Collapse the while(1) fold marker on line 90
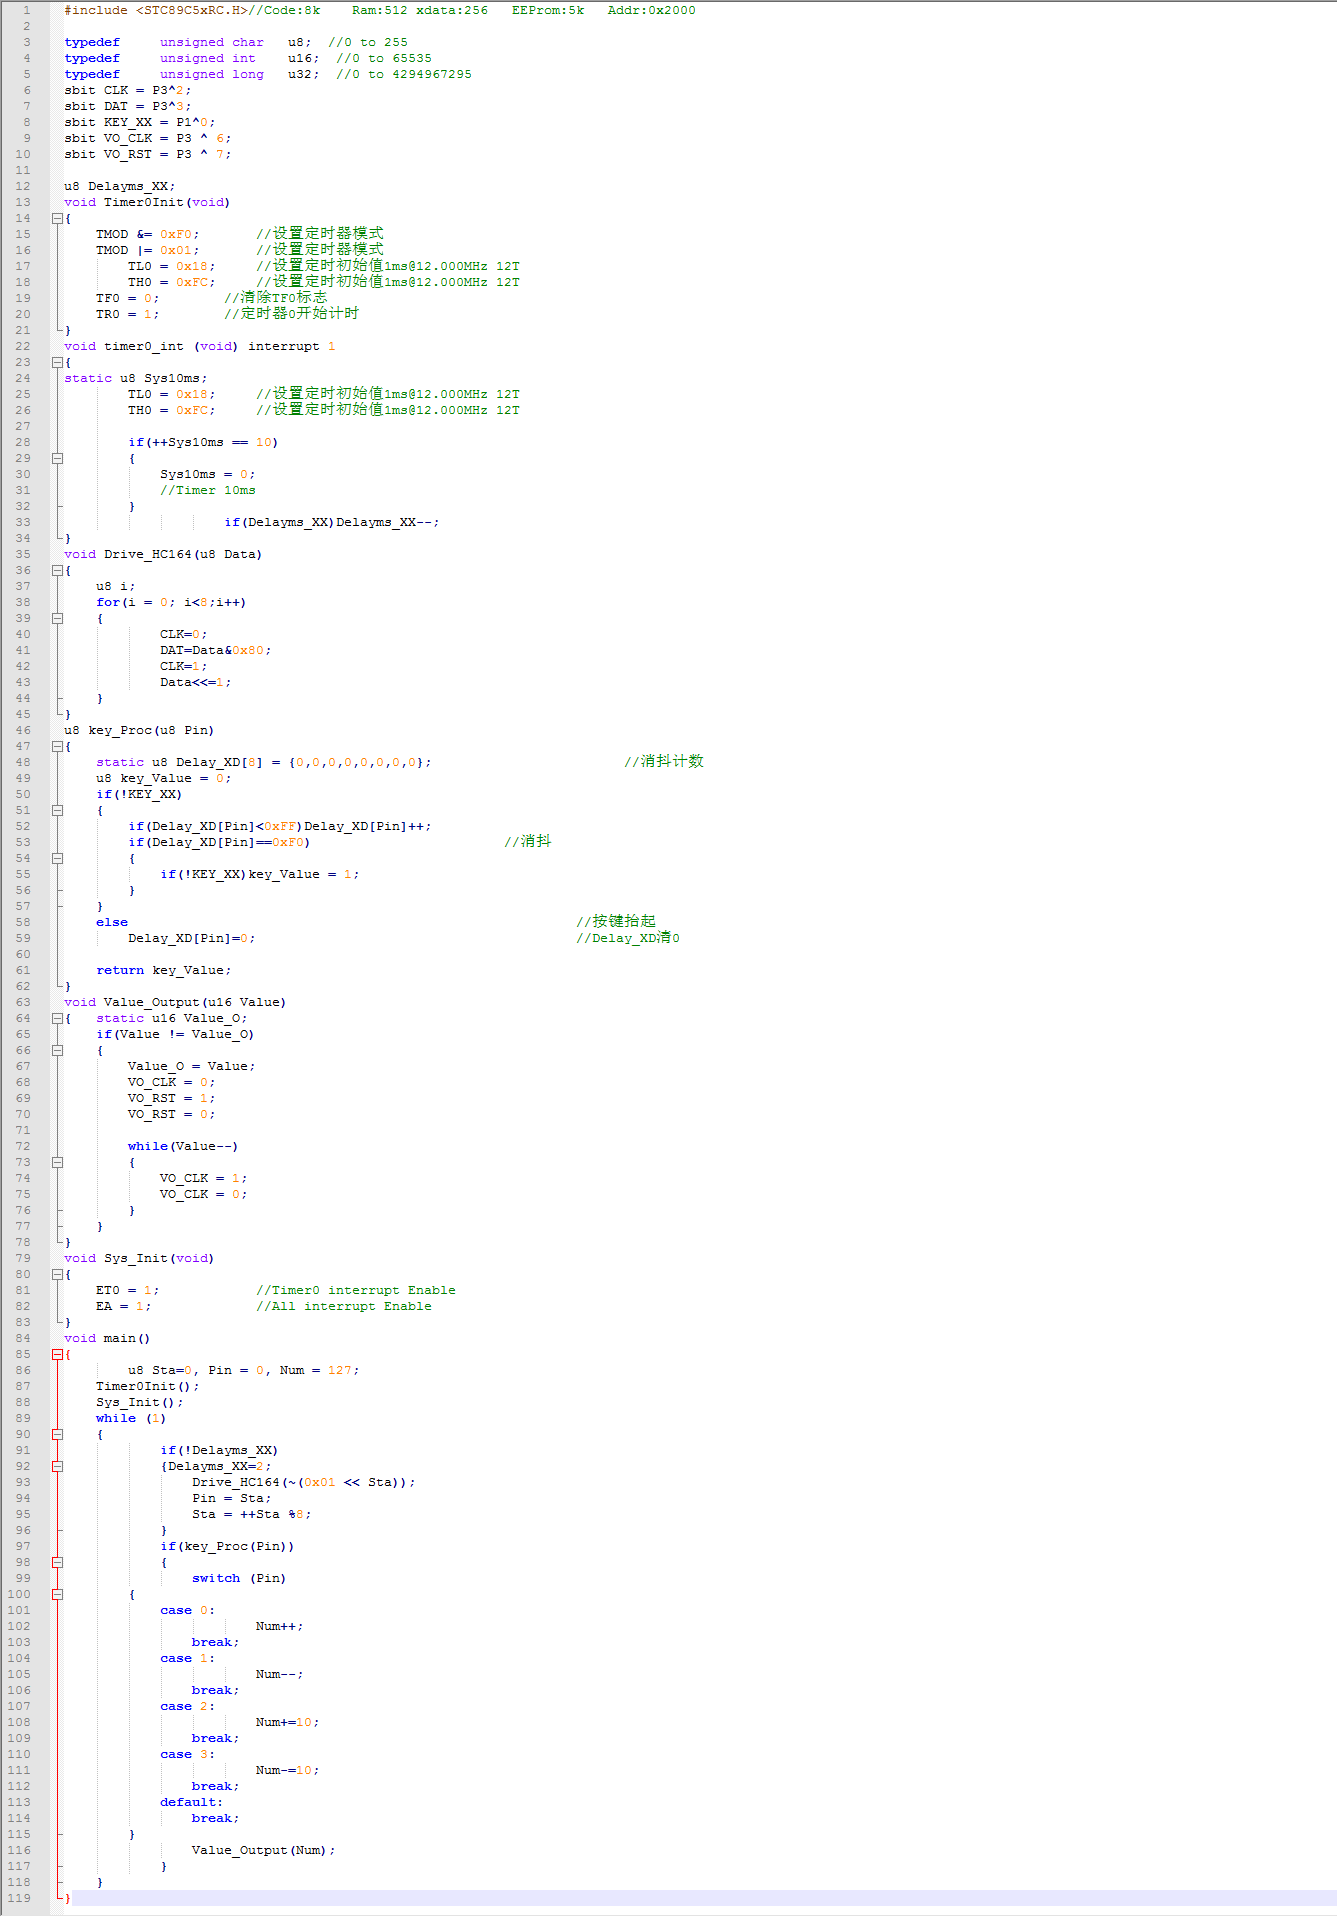The image size is (1337, 1916). click(x=57, y=1434)
